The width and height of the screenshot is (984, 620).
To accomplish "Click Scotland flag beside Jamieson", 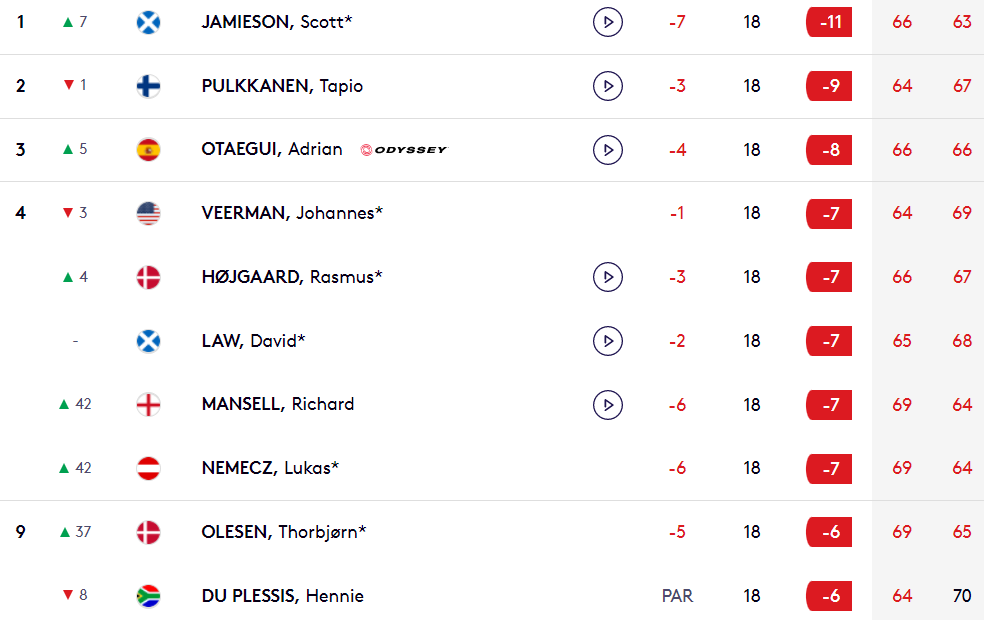I will (x=148, y=23).
